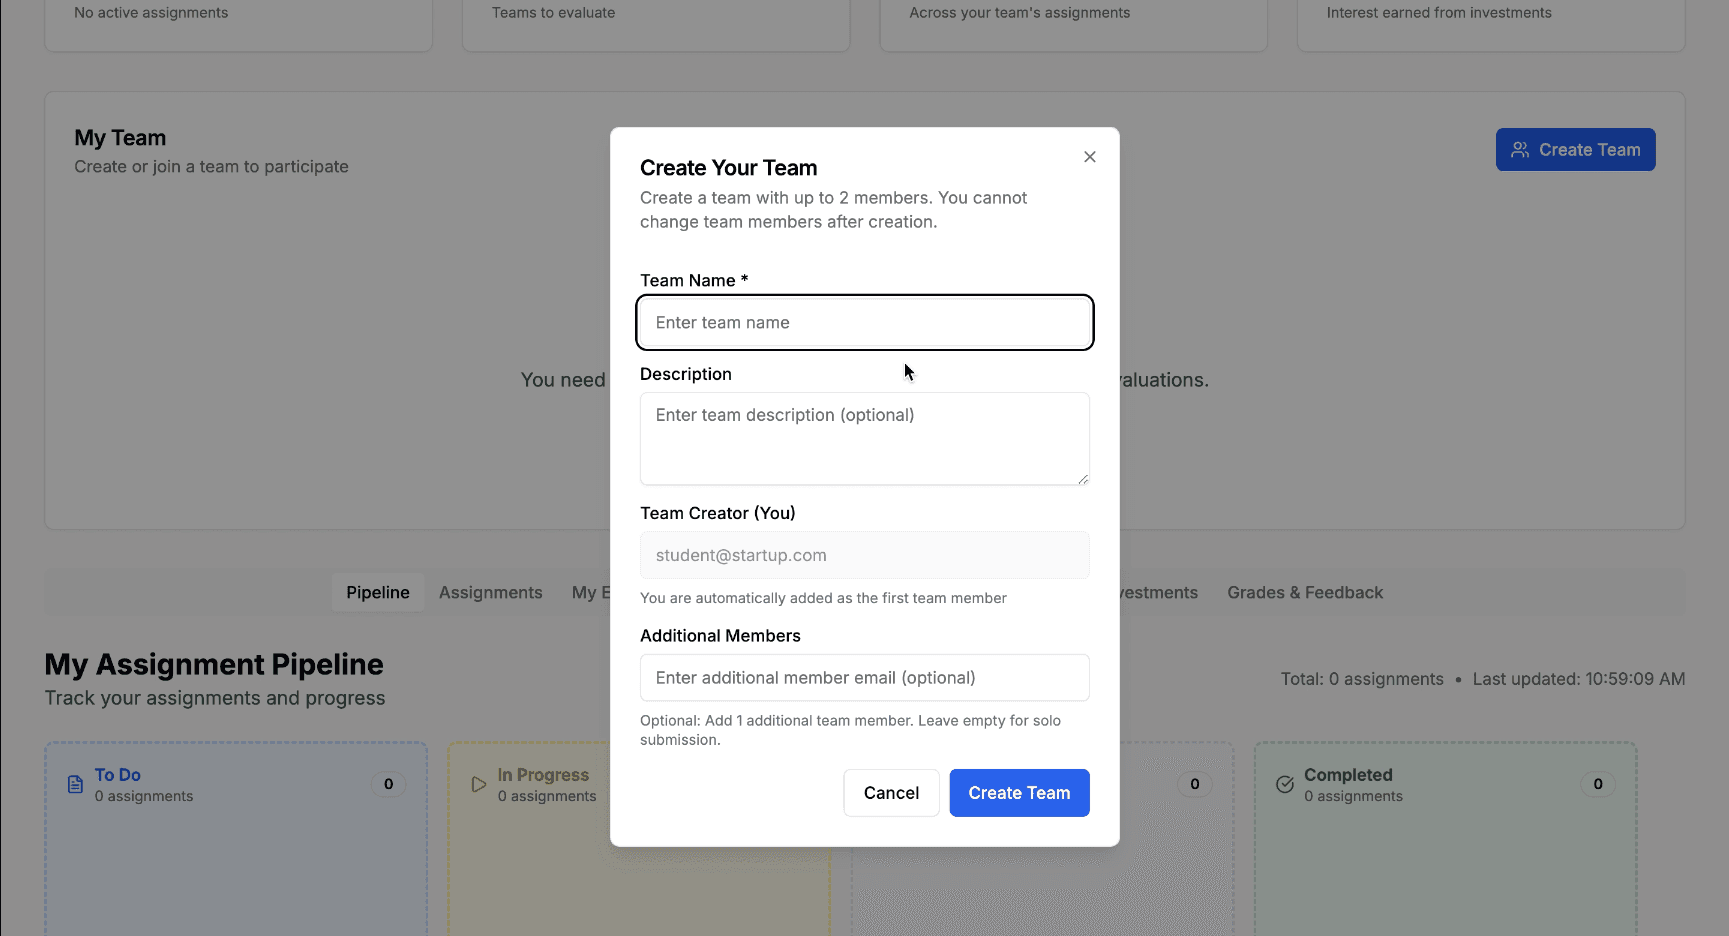Focus the Team Name input field

[865, 322]
